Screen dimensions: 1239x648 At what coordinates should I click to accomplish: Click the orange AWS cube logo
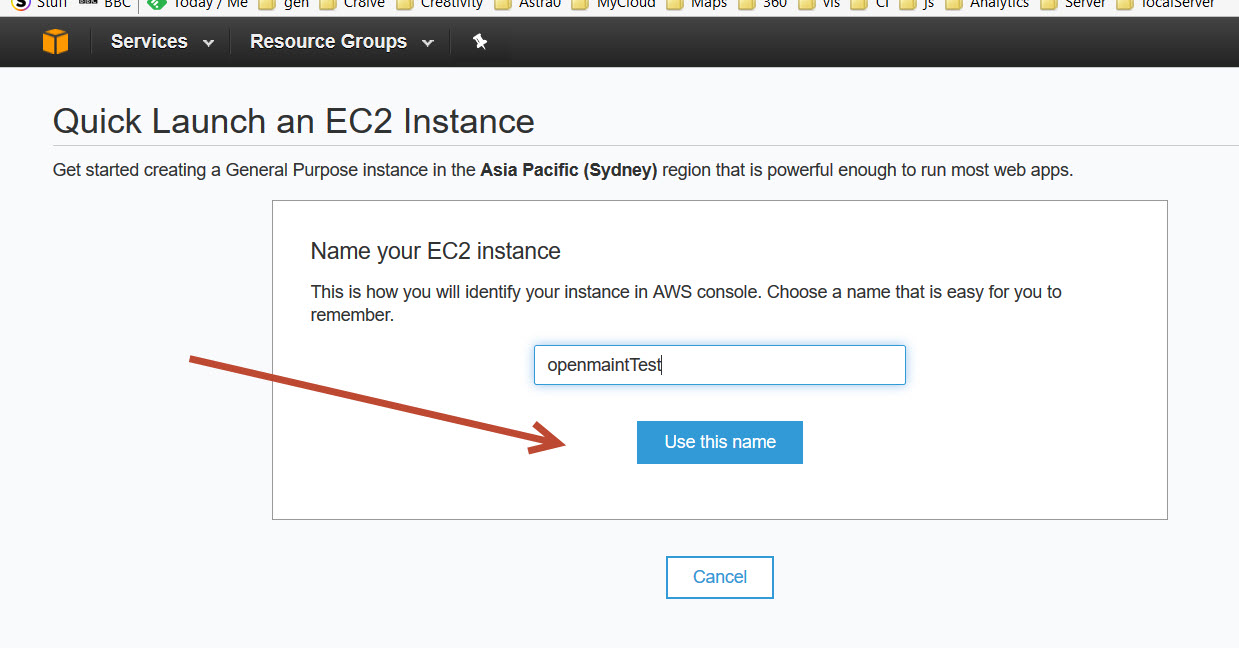pyautogui.click(x=55, y=42)
